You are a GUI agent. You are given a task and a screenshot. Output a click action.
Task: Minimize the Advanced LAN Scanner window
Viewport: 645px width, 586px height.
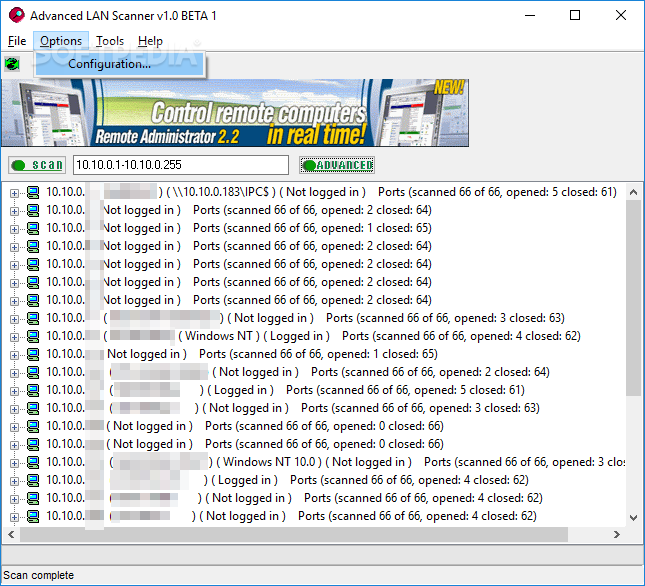point(530,16)
